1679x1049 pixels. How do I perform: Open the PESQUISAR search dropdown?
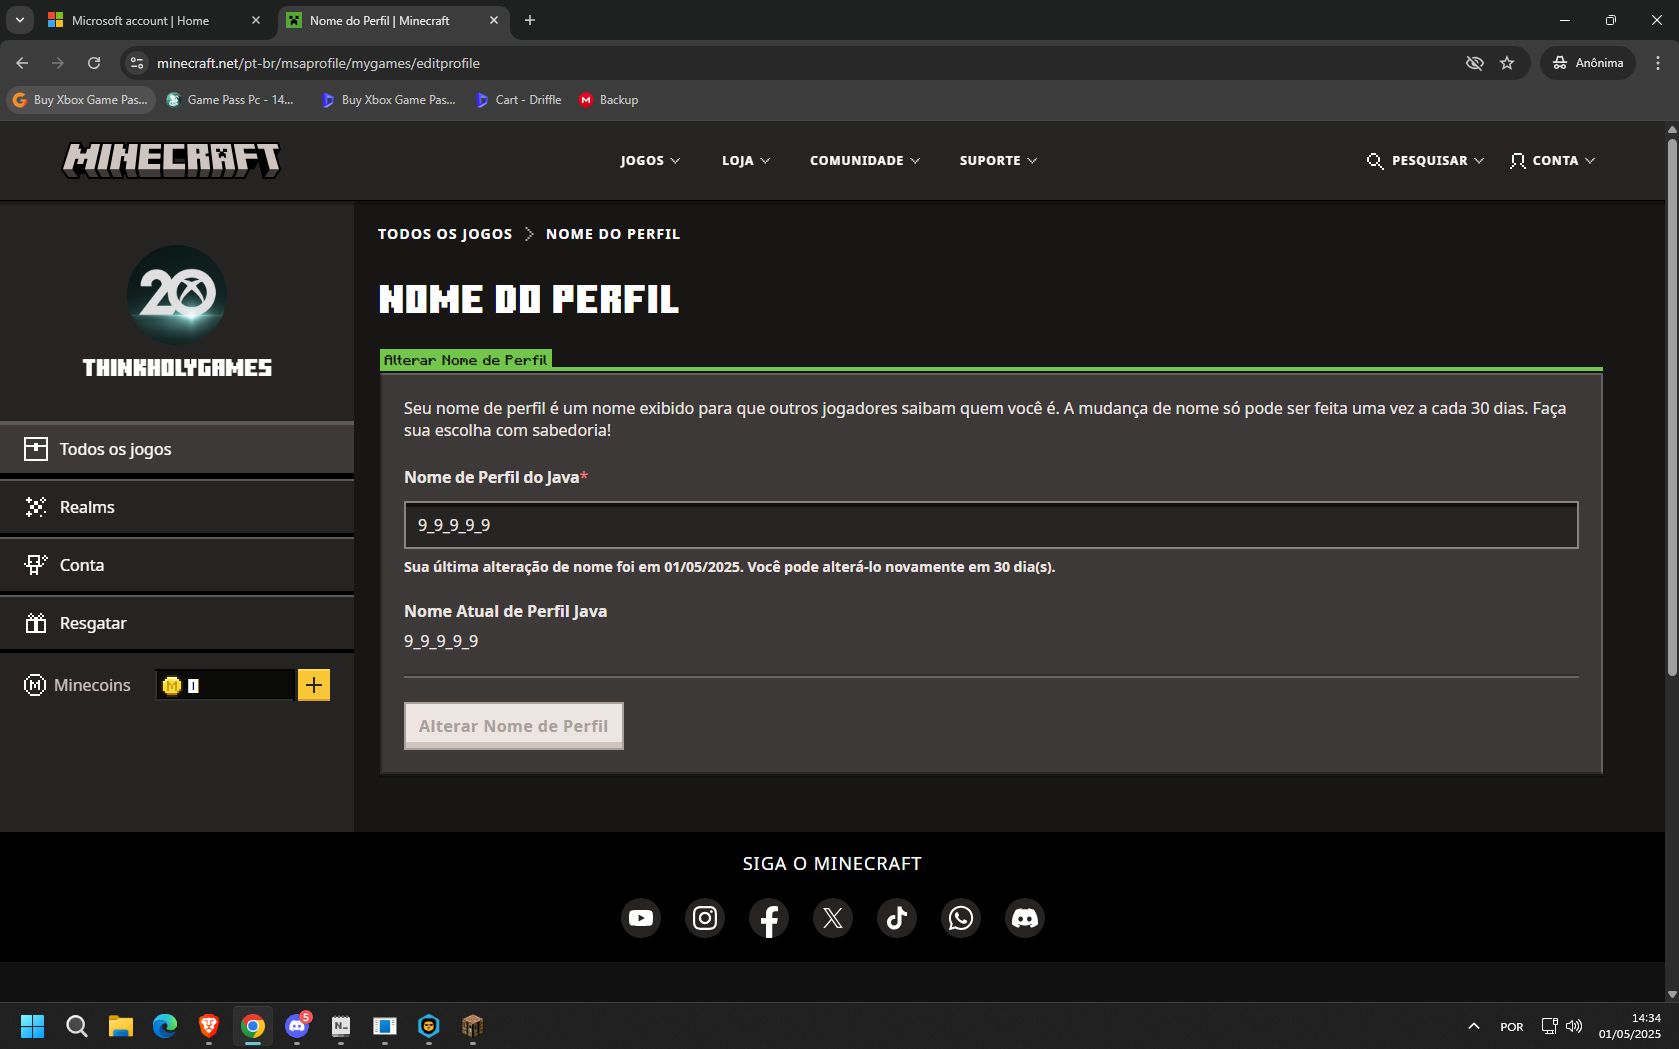pyautogui.click(x=1425, y=160)
